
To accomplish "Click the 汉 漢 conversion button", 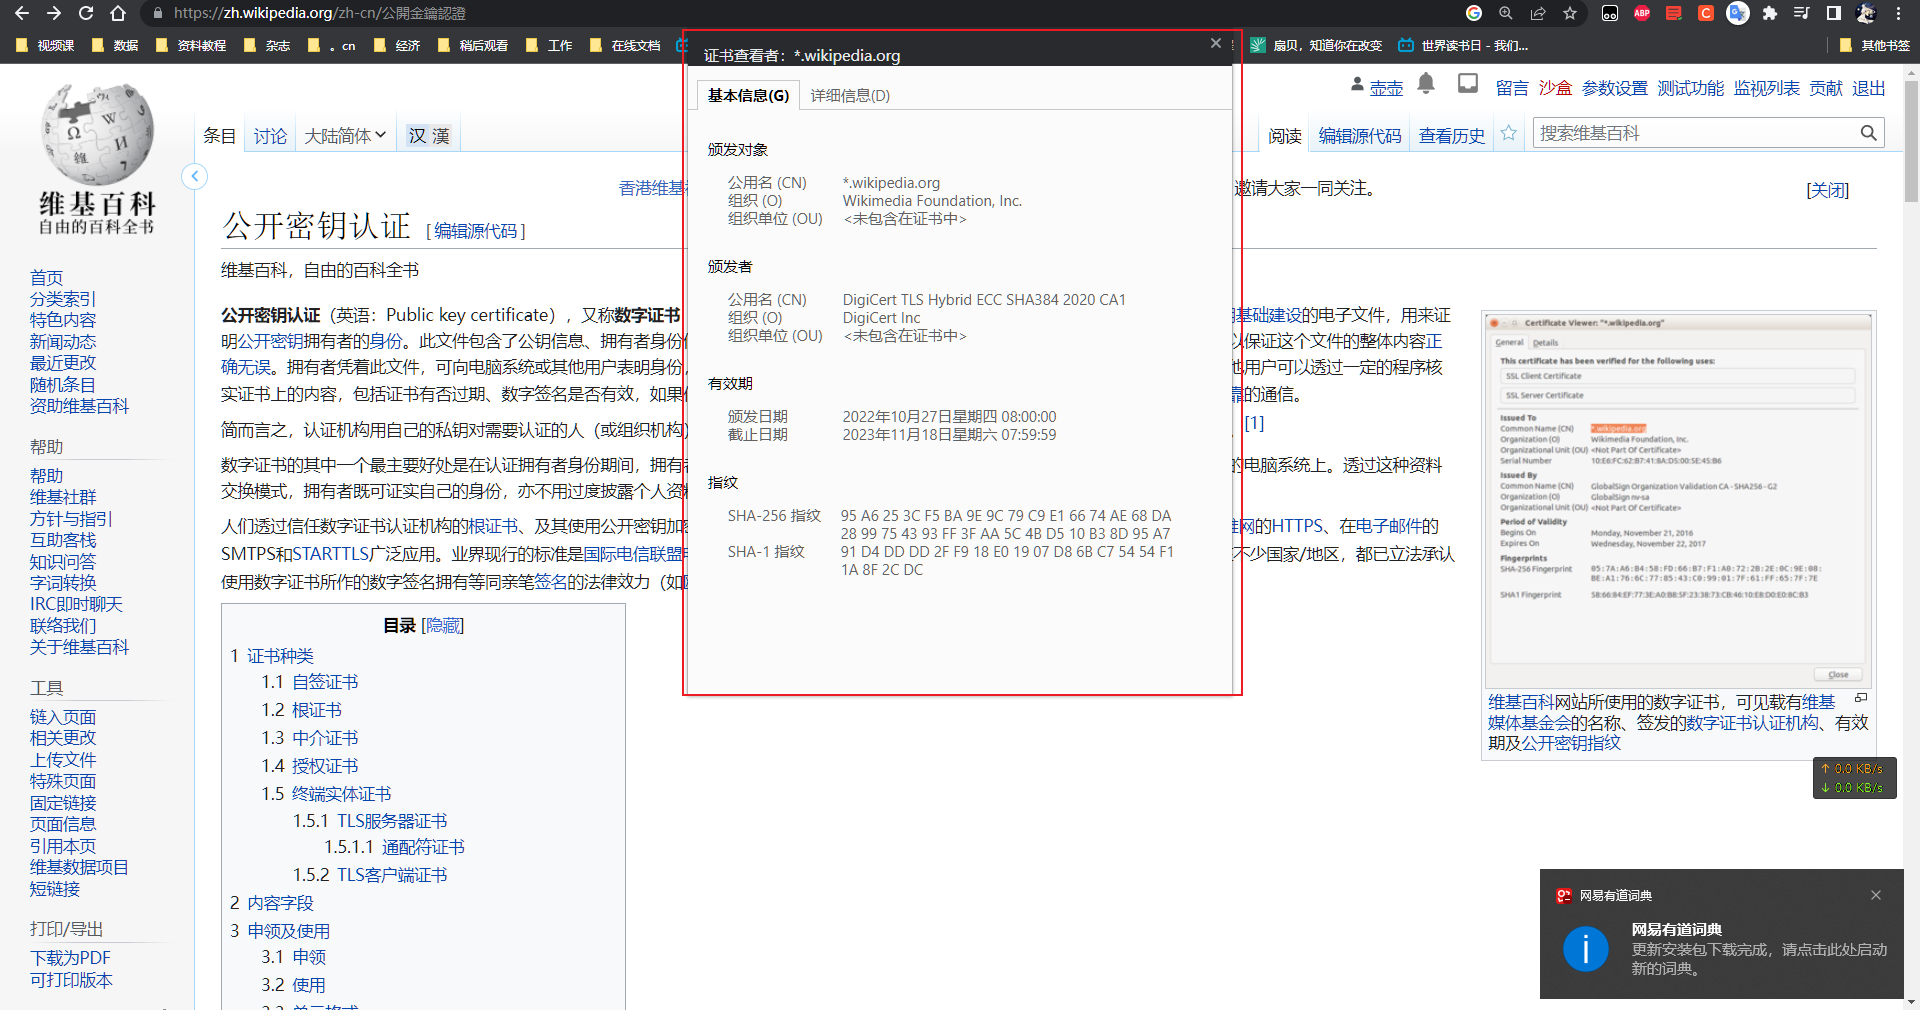I will [x=429, y=136].
